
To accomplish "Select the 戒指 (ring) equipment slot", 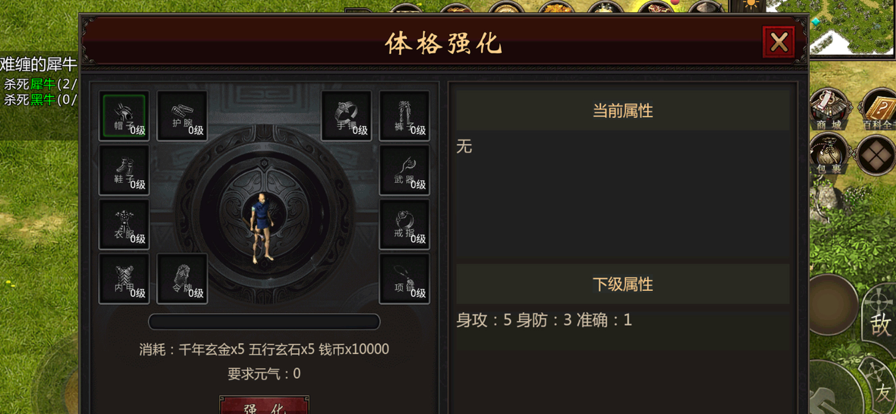I will [x=405, y=224].
